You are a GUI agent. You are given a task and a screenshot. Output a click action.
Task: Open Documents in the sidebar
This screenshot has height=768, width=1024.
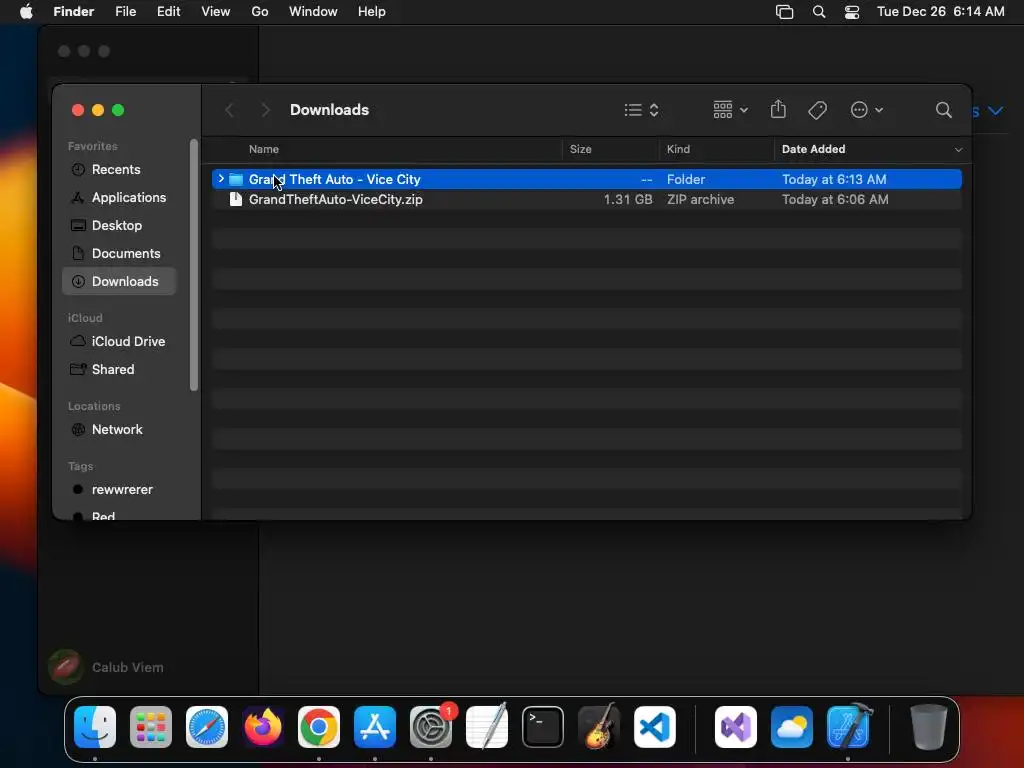click(x=116, y=253)
